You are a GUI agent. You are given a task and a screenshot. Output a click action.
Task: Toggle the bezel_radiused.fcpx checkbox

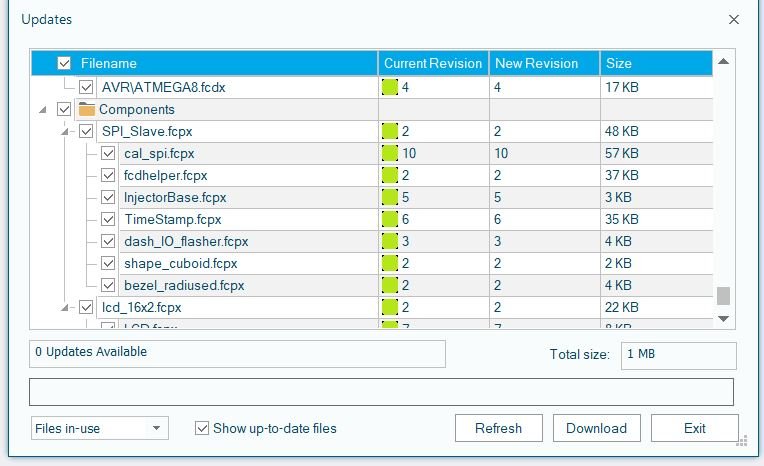[108, 285]
